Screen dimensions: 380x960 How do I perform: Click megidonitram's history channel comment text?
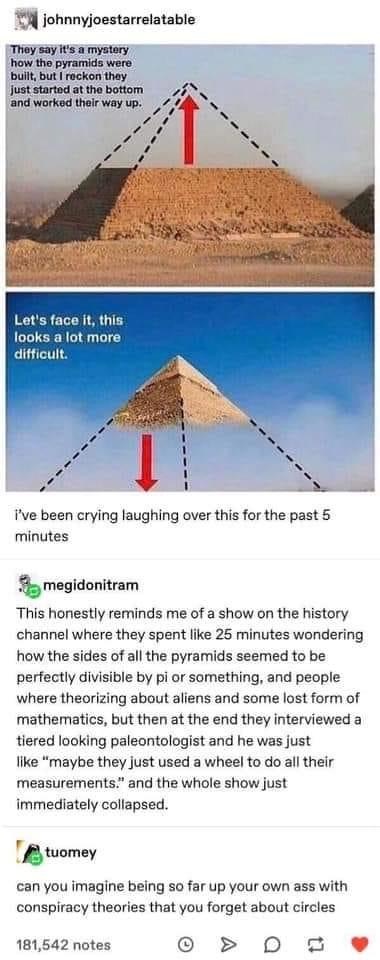click(x=190, y=709)
